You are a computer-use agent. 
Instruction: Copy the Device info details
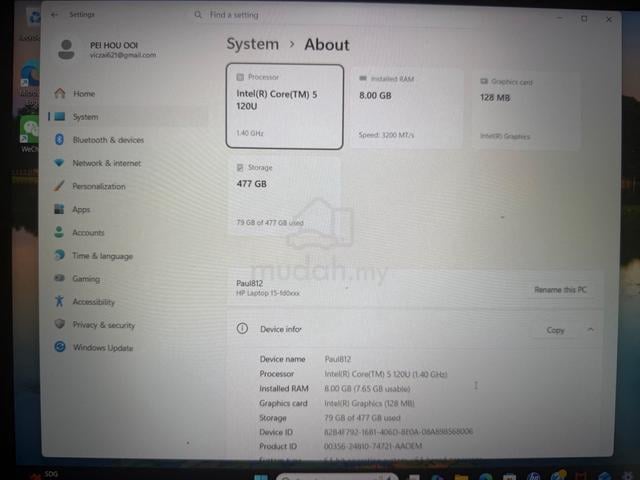[x=555, y=330]
